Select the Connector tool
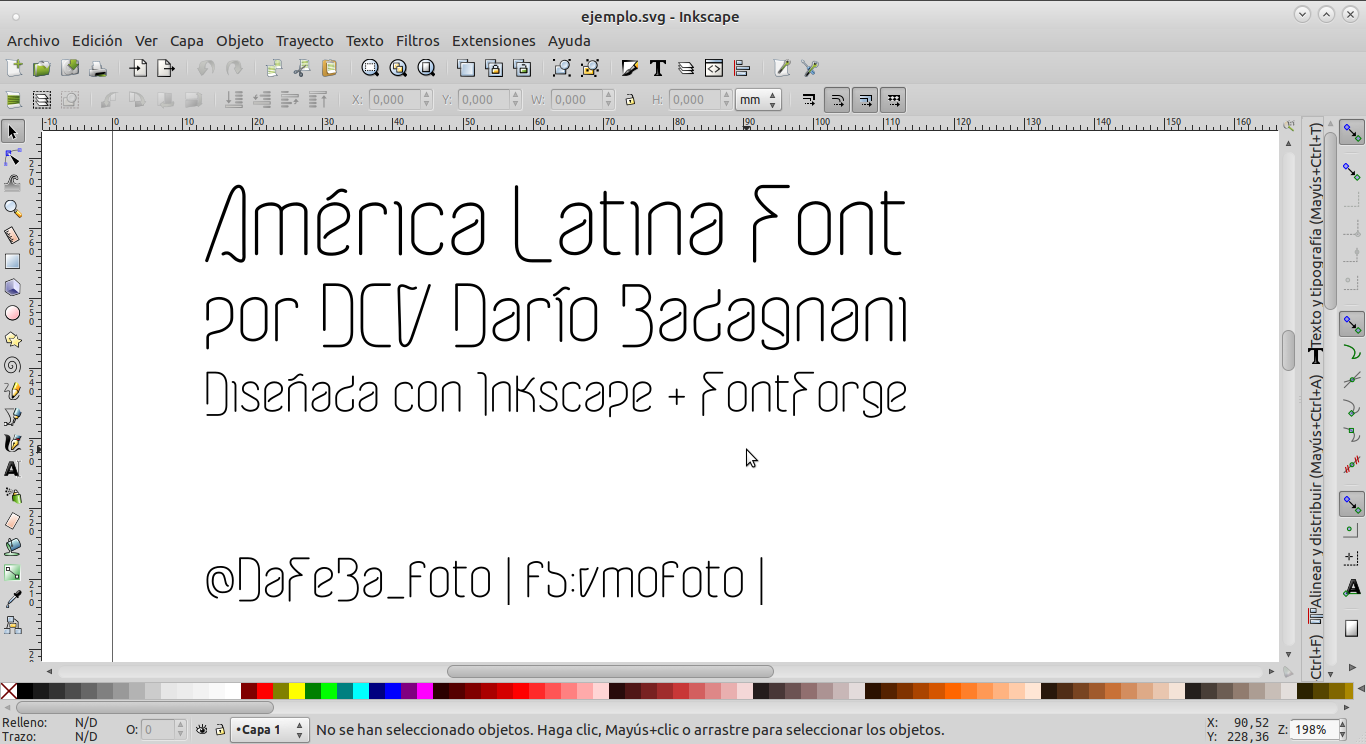Screen dimensions: 1366x744 click(x=13, y=625)
